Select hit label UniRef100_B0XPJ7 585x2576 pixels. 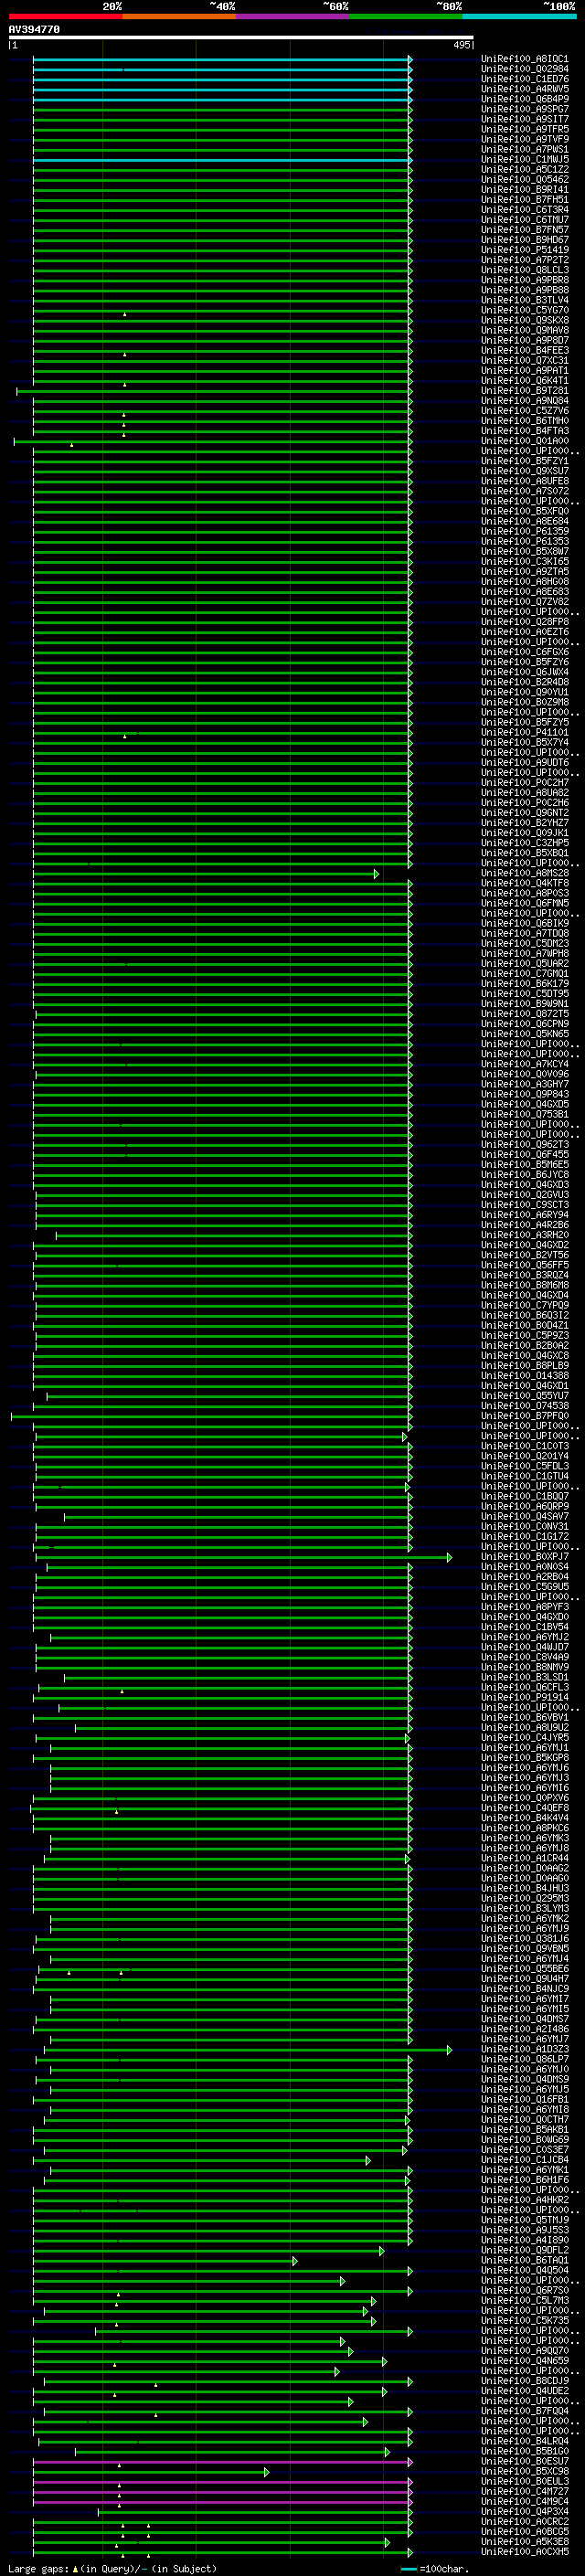pos(525,1557)
